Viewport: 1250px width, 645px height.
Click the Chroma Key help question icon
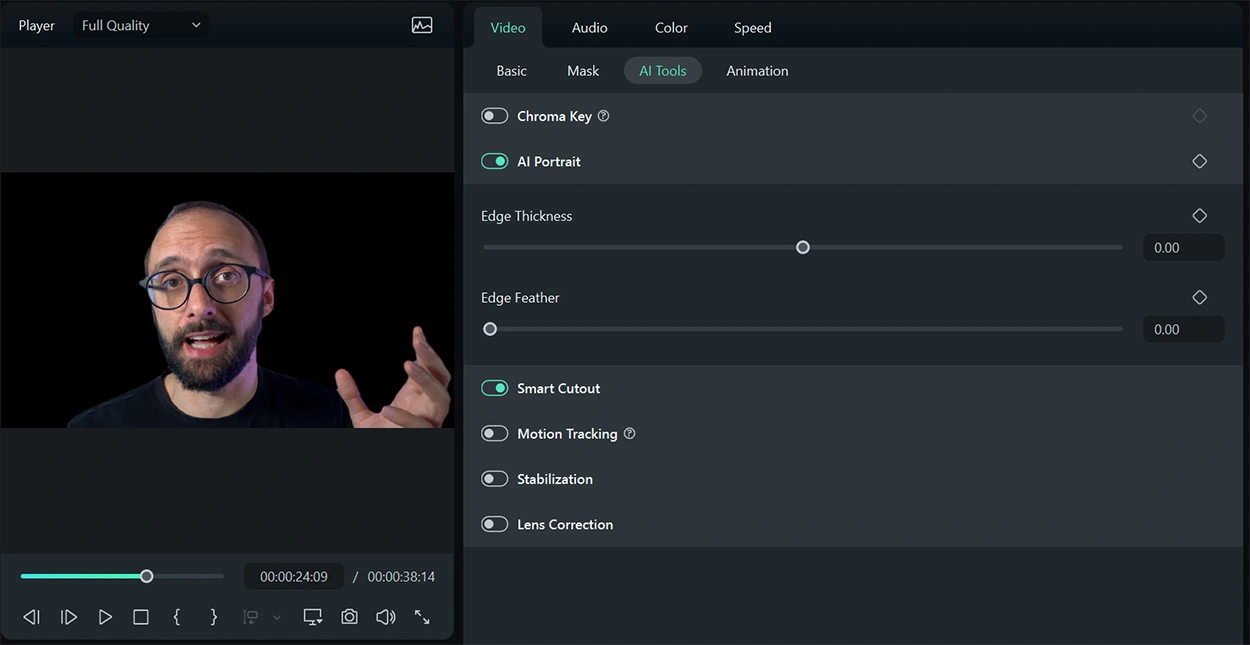pos(603,116)
